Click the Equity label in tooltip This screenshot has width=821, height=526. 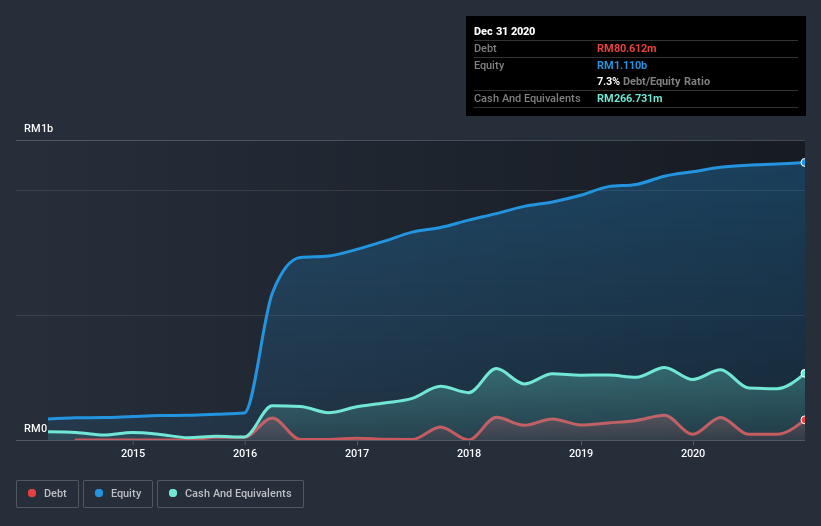(x=489, y=65)
